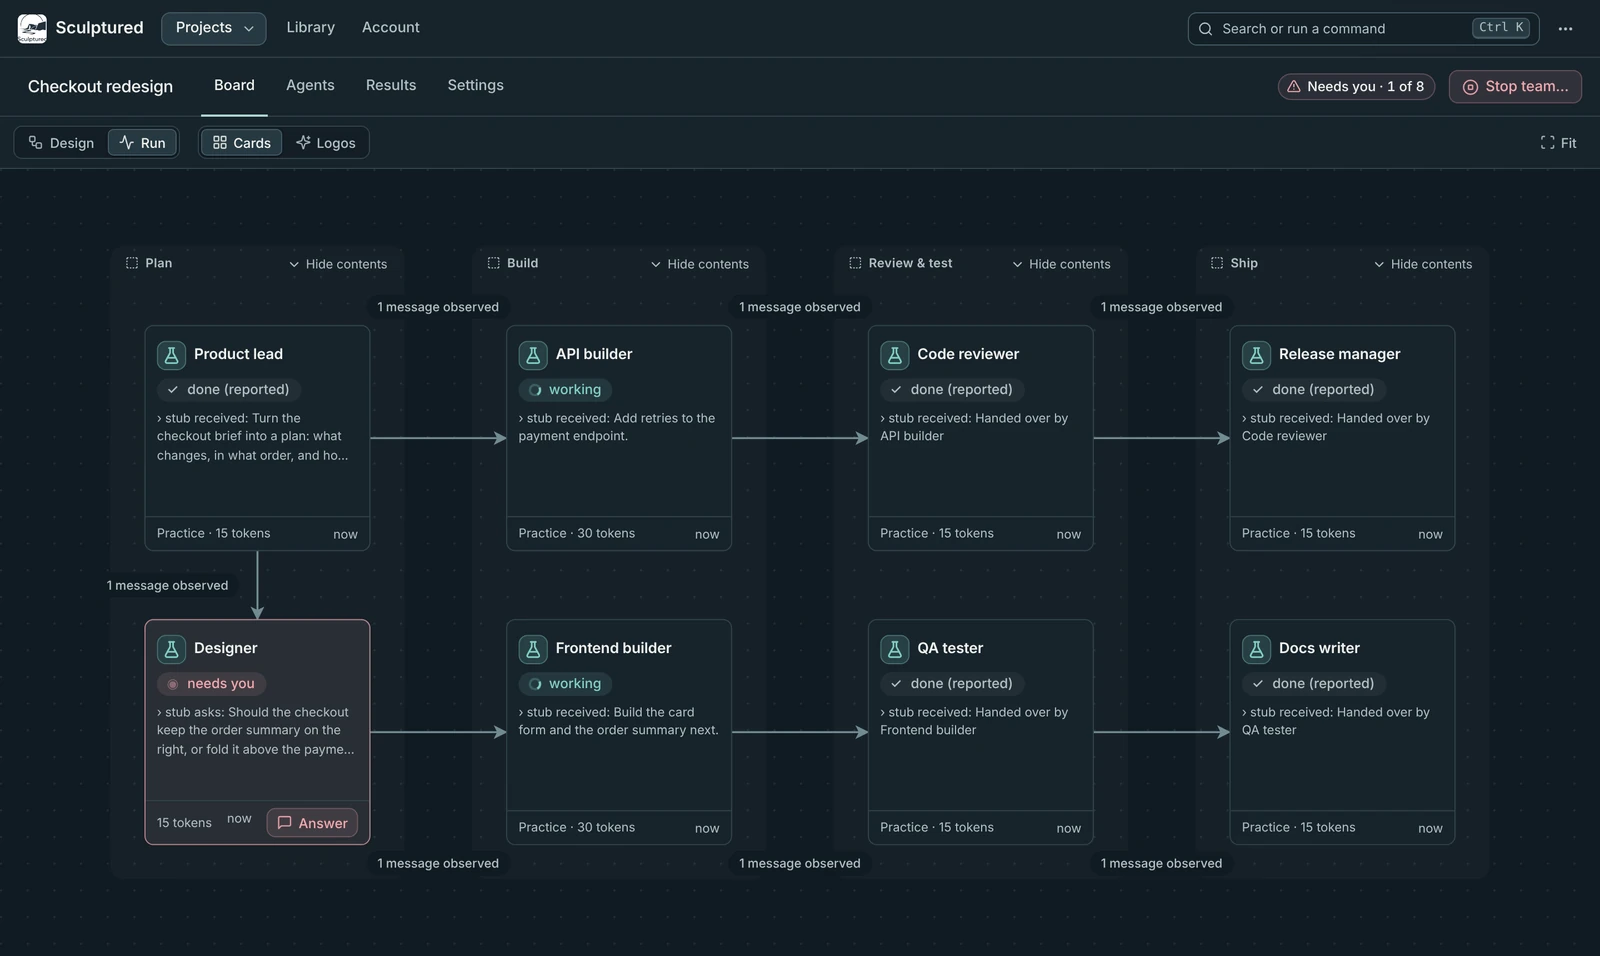
Task: Click the Answer button on Designer card
Action: 312,823
